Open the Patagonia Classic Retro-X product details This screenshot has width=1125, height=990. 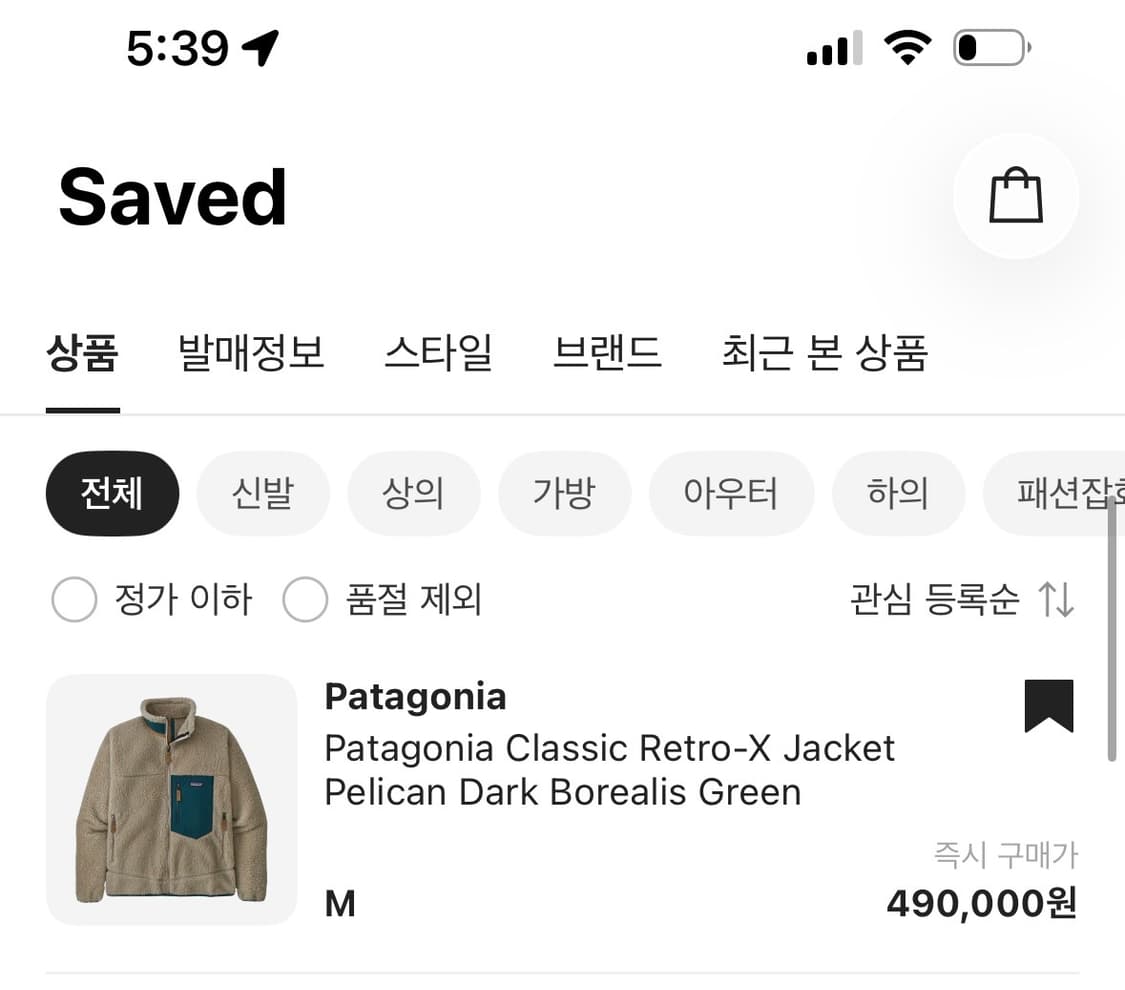pos(609,769)
